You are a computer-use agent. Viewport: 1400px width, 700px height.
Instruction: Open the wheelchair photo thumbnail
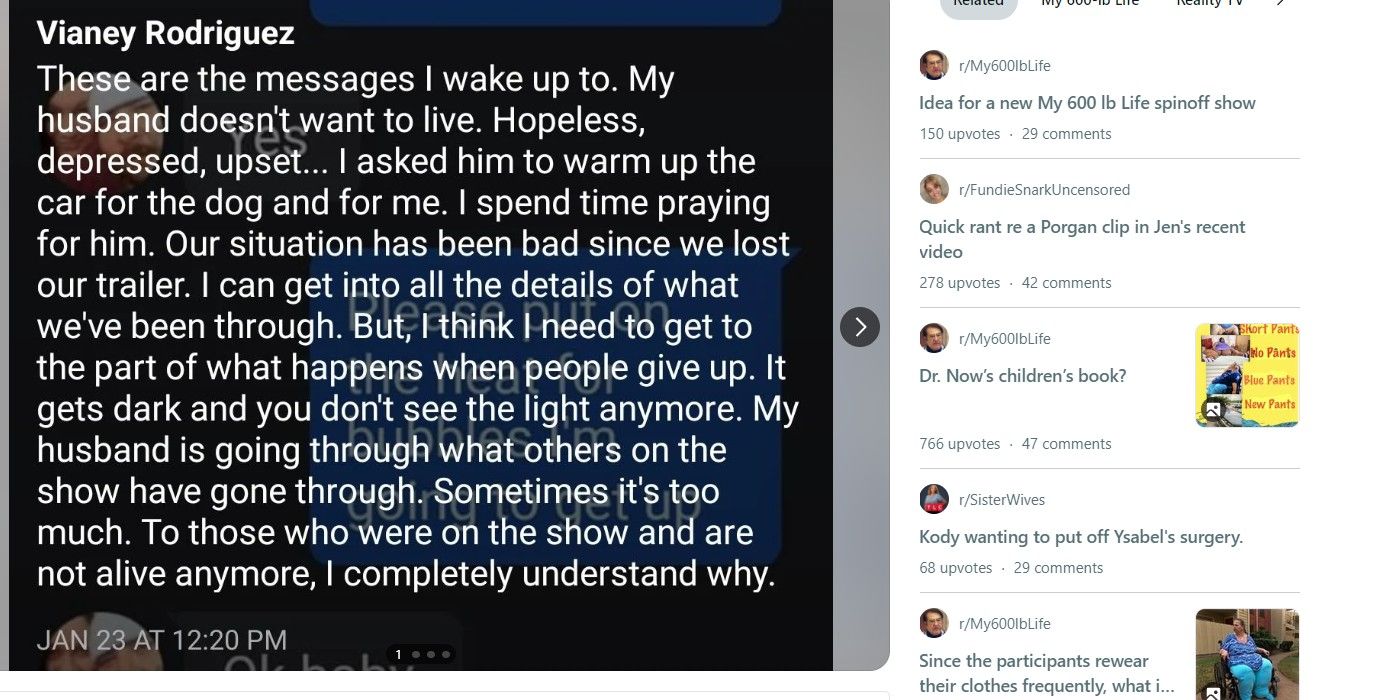(x=1247, y=654)
